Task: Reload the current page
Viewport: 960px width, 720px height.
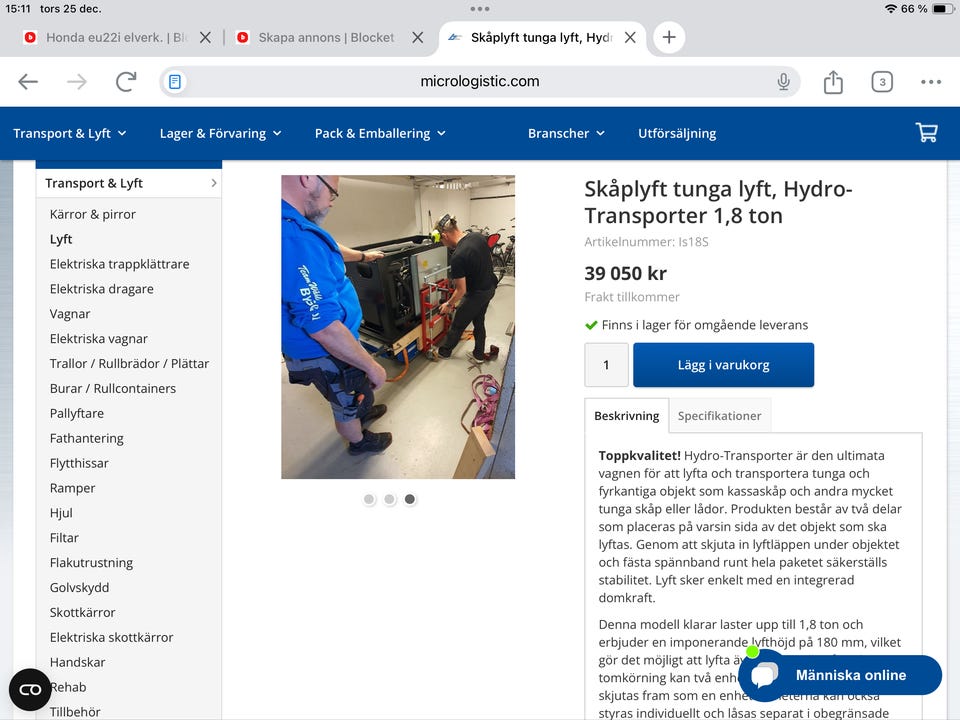Action: tap(126, 81)
